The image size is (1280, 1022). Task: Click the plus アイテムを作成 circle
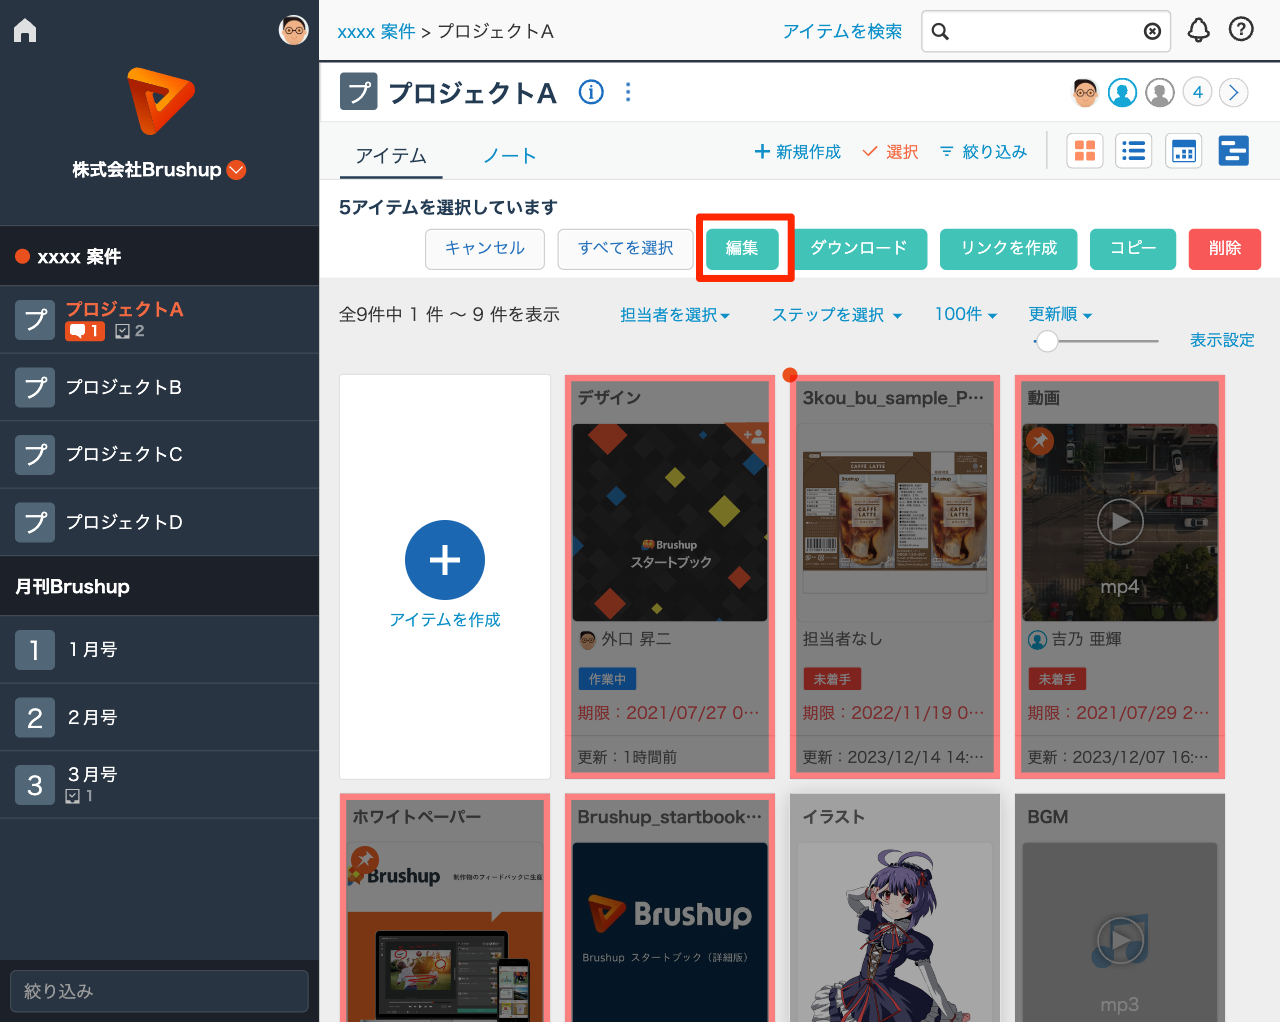click(445, 560)
